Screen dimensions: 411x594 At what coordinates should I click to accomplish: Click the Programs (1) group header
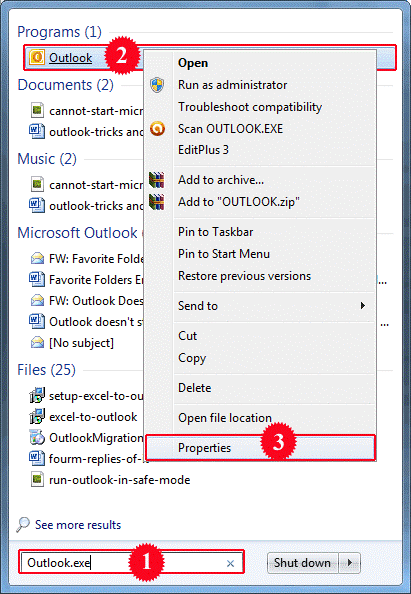[x=59, y=32]
